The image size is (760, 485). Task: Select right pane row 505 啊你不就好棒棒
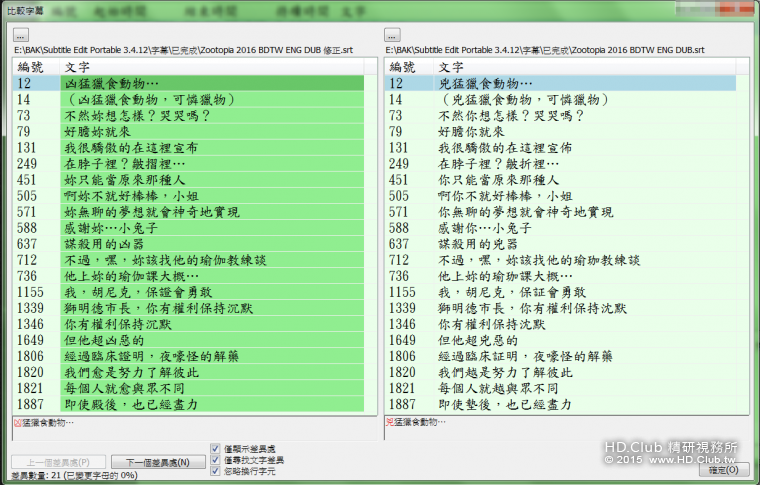pos(561,196)
